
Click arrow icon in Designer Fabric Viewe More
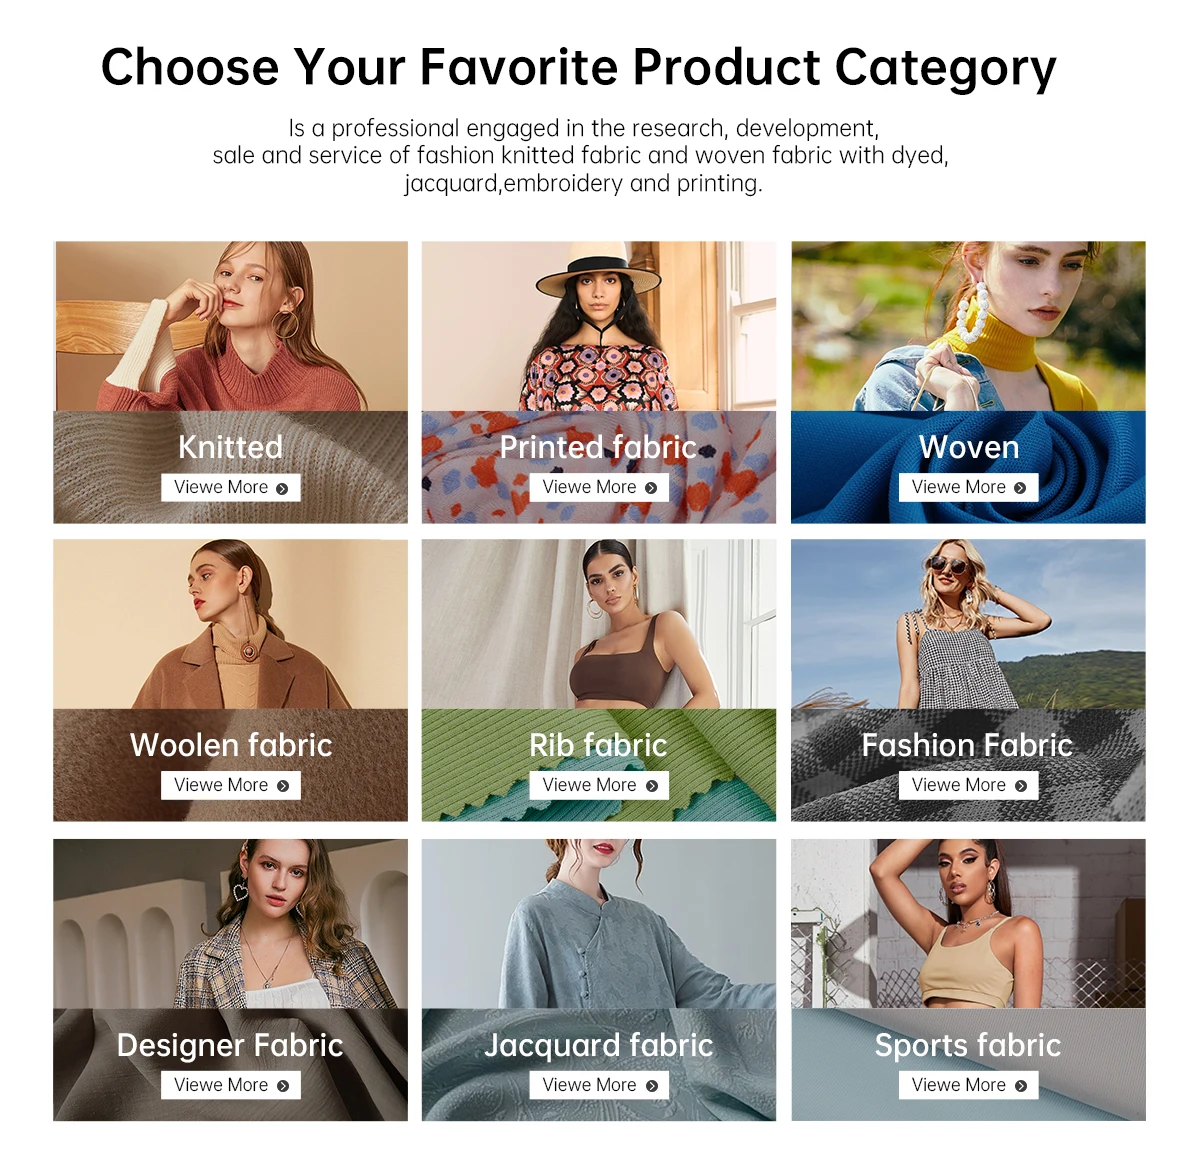pos(283,1086)
